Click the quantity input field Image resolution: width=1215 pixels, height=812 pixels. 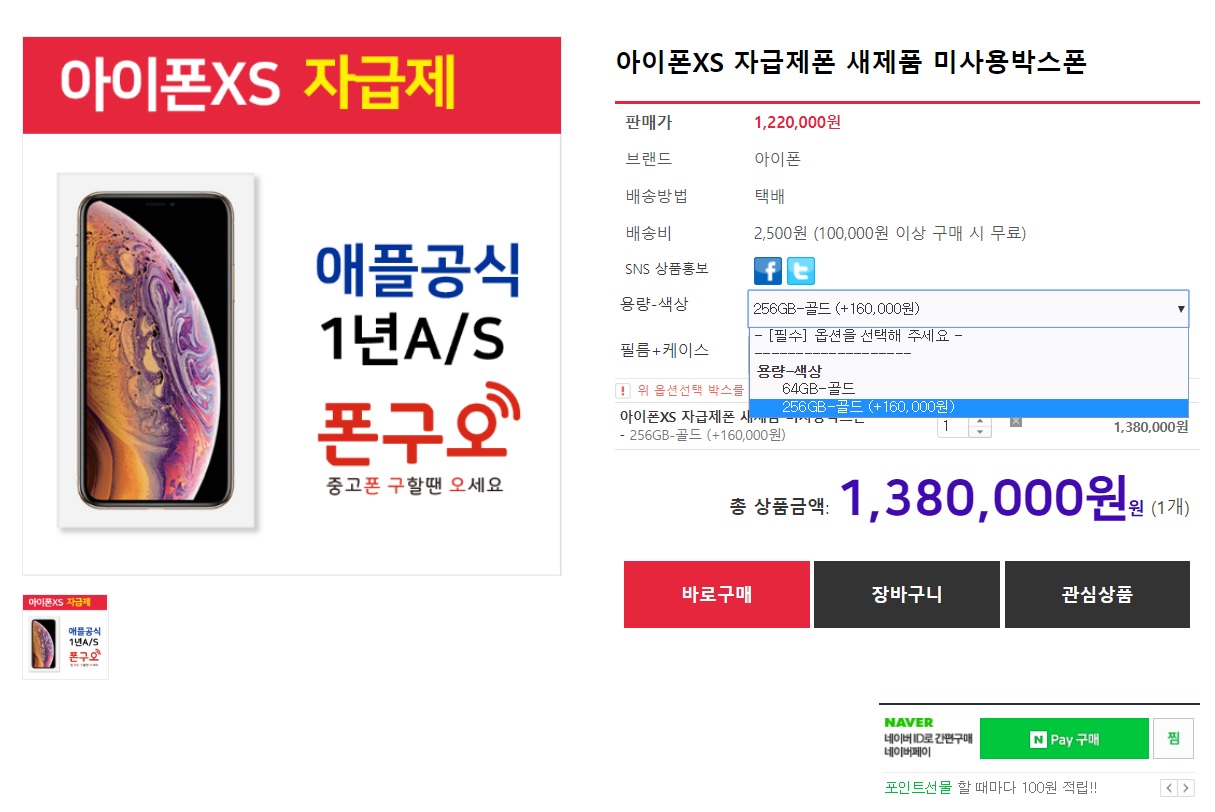pos(954,427)
